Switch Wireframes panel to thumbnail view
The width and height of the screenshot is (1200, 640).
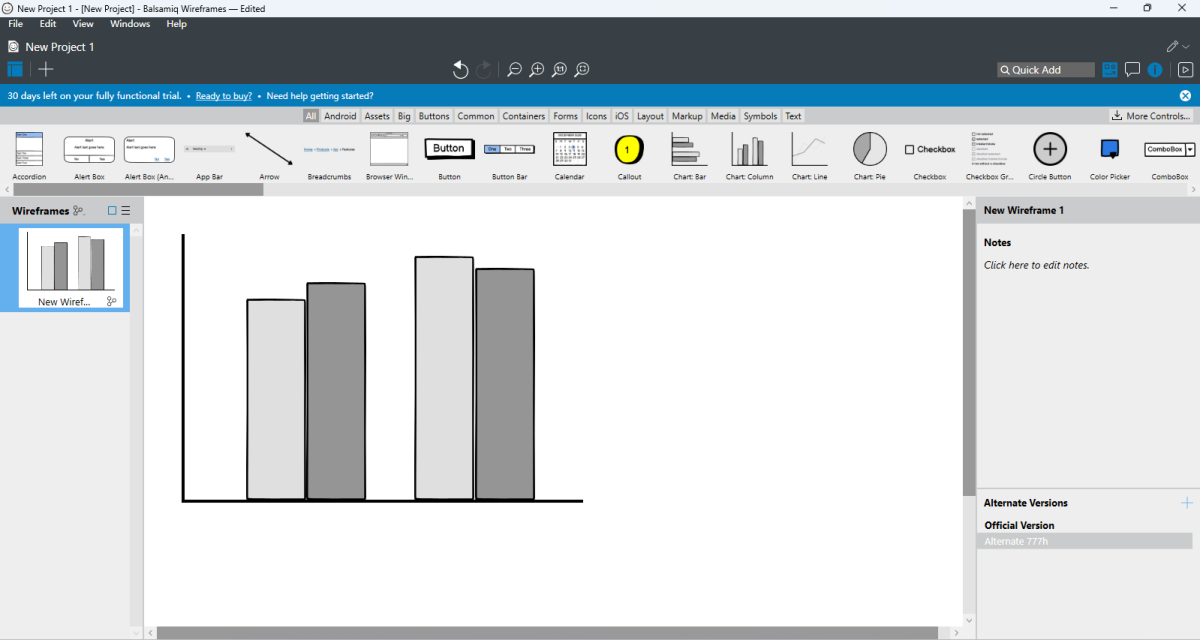(x=112, y=211)
